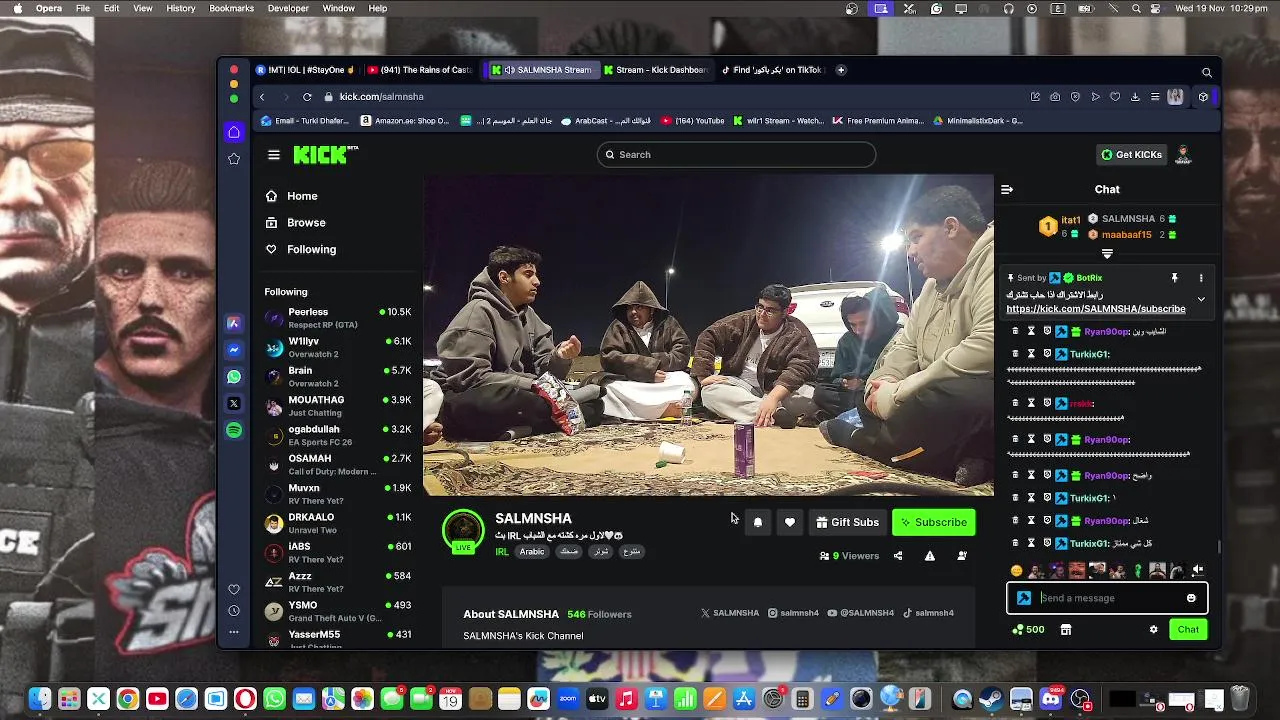Switch to Stream - Kick Dashboard tab
This screenshot has height=720, width=1280.
point(655,70)
